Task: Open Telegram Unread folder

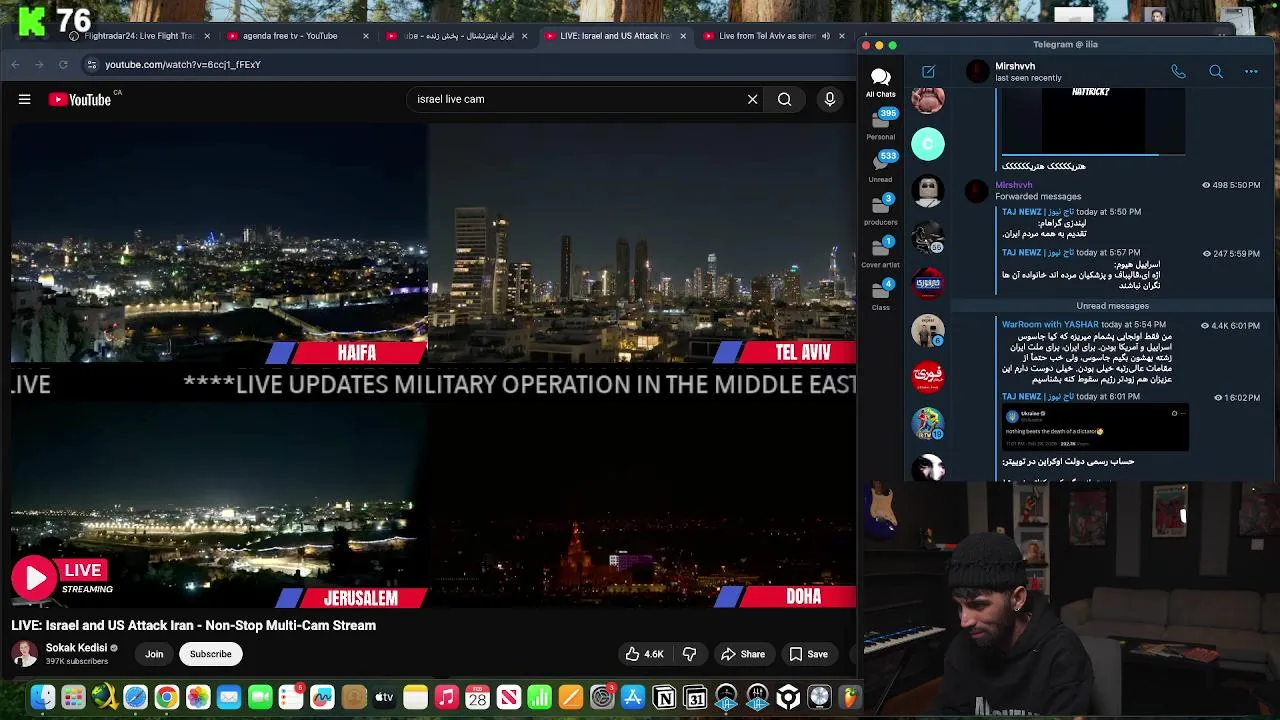Action: [881, 167]
